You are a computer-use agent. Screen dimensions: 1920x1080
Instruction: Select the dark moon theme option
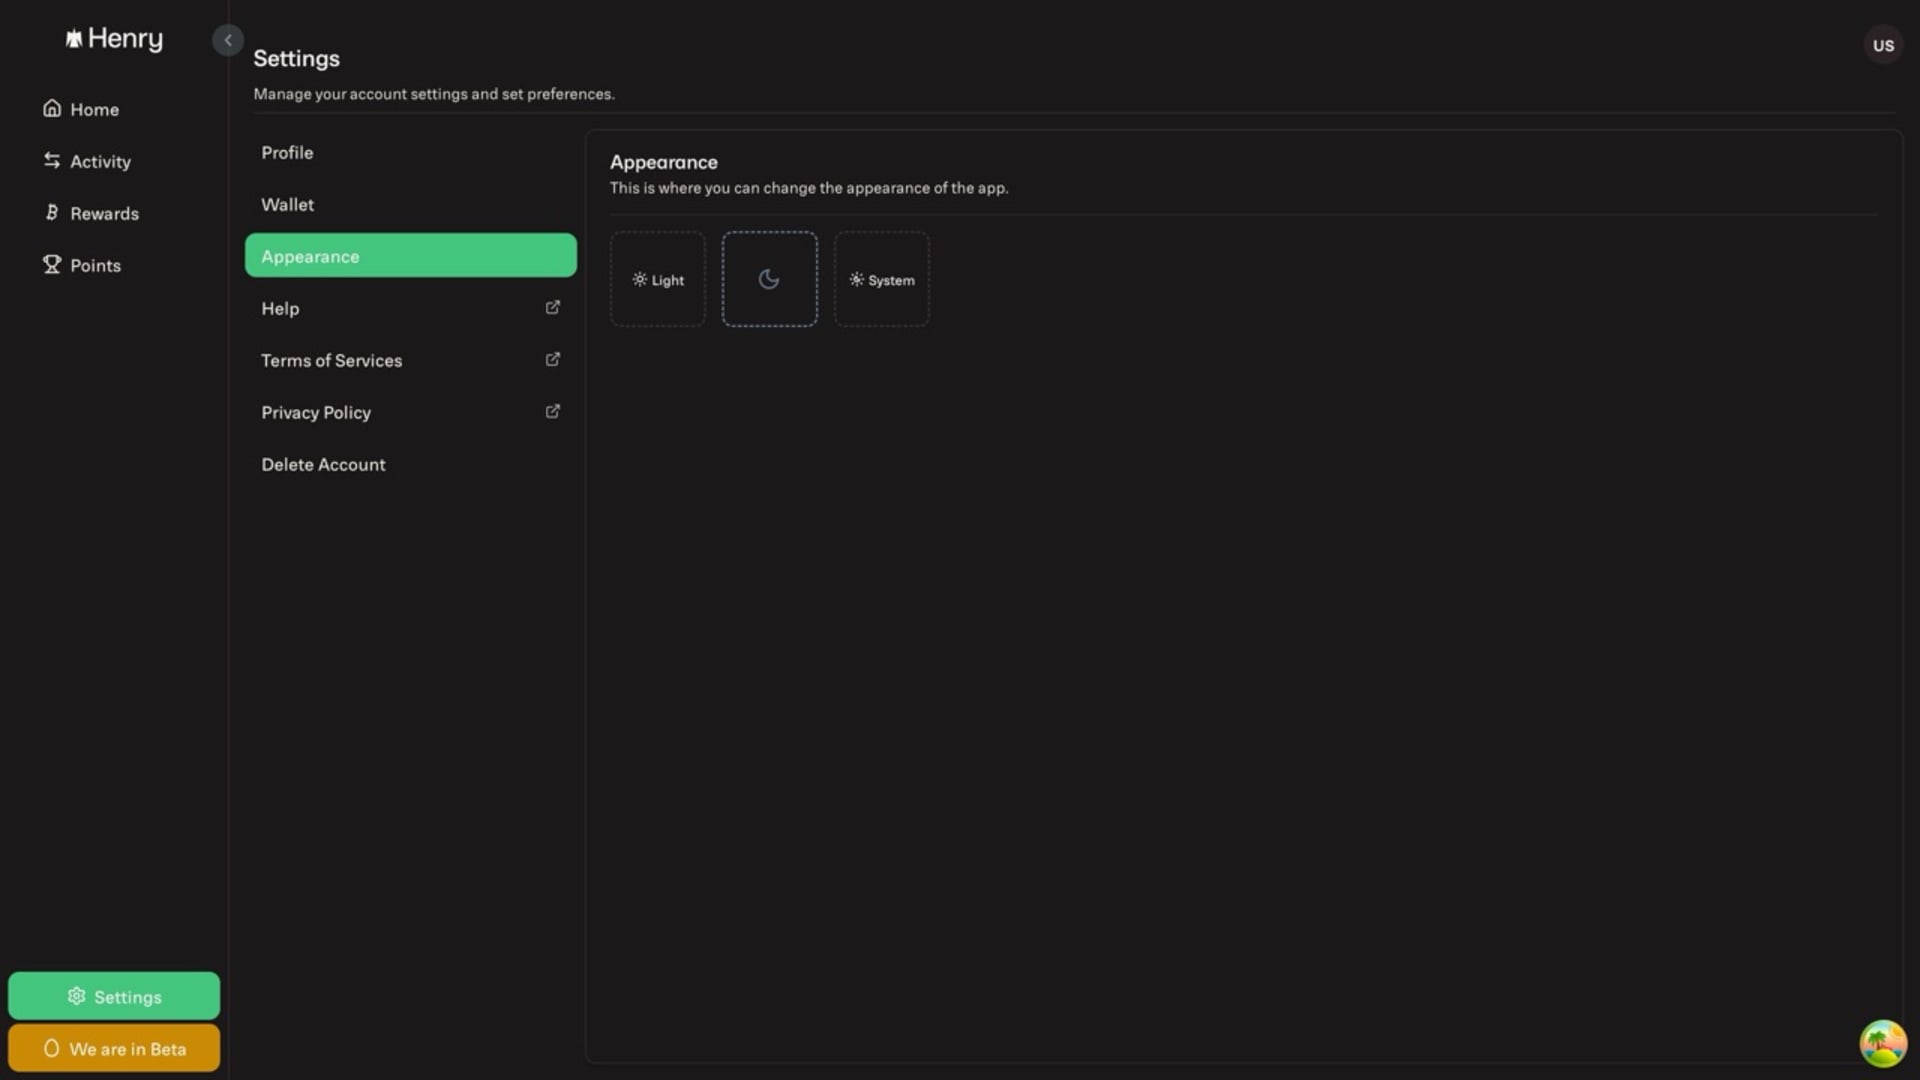coord(769,280)
